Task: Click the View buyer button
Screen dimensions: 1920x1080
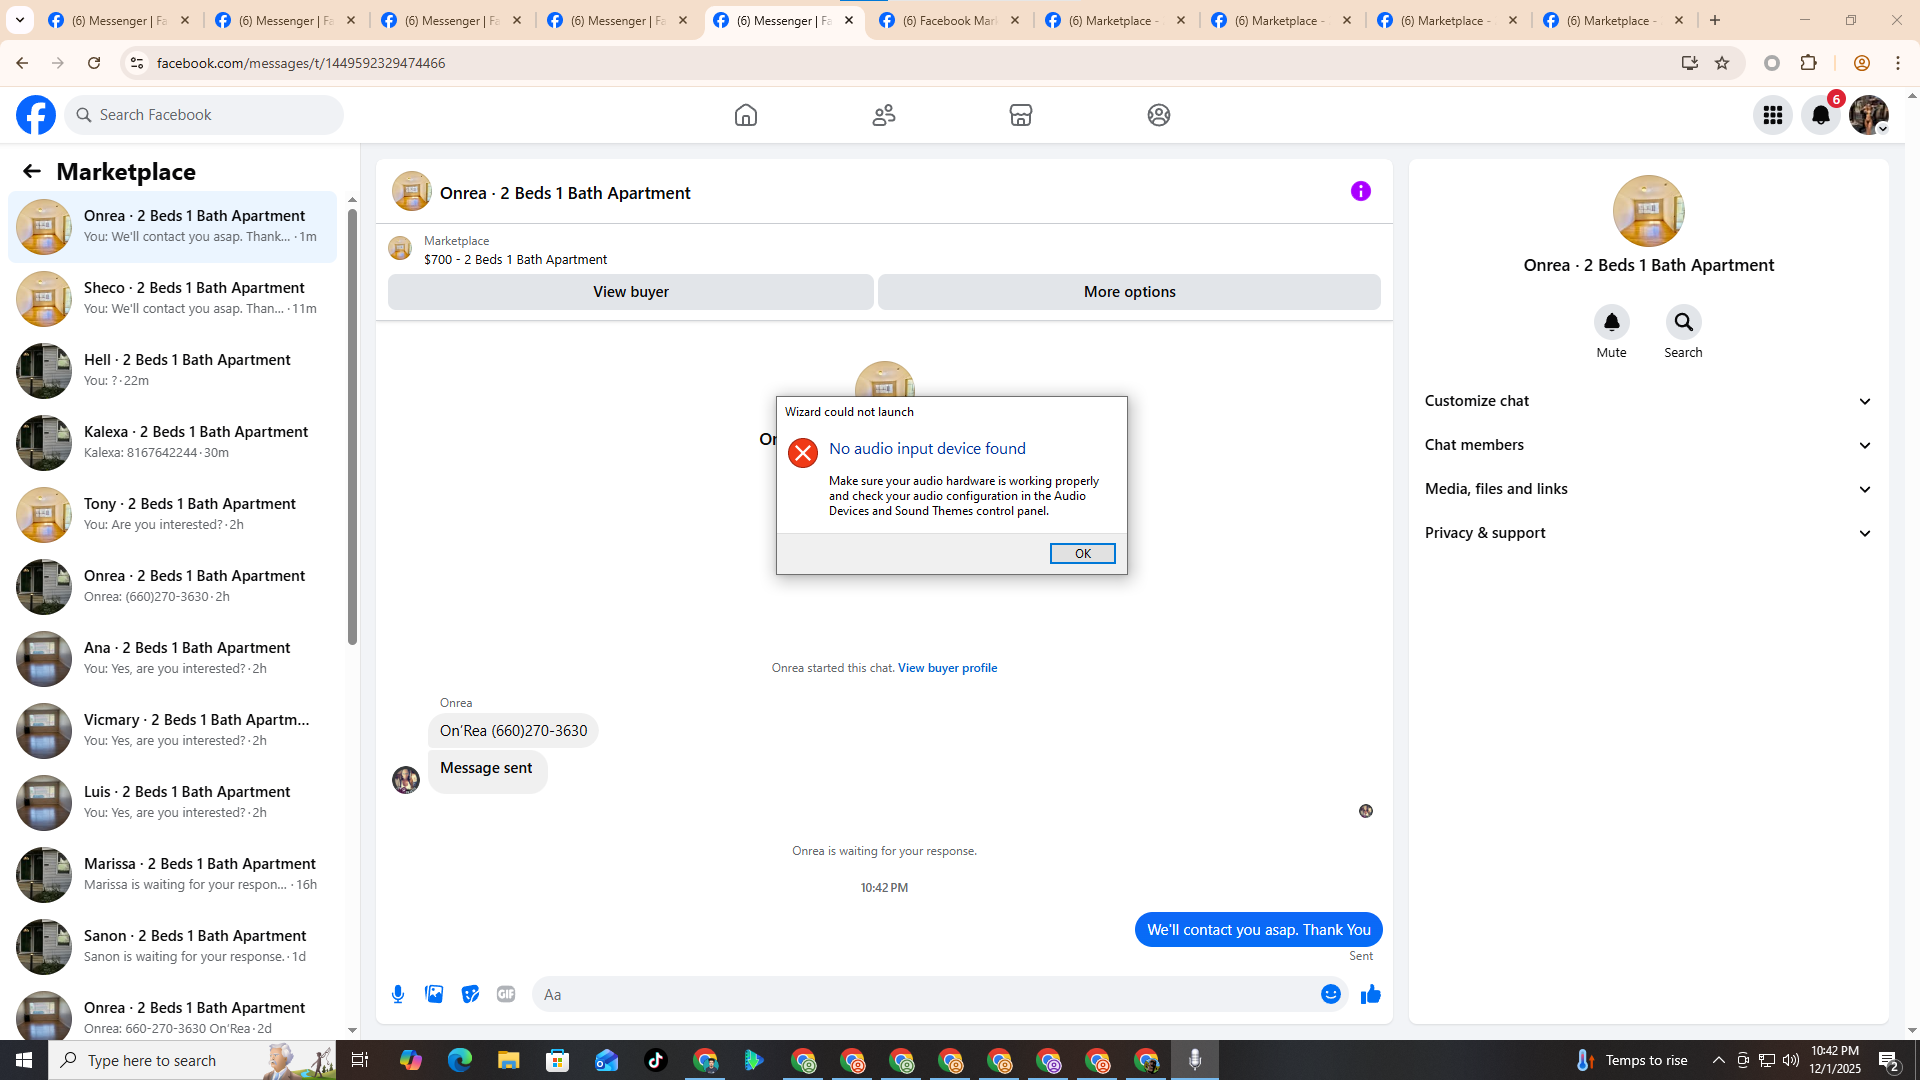Action: coord(631,292)
